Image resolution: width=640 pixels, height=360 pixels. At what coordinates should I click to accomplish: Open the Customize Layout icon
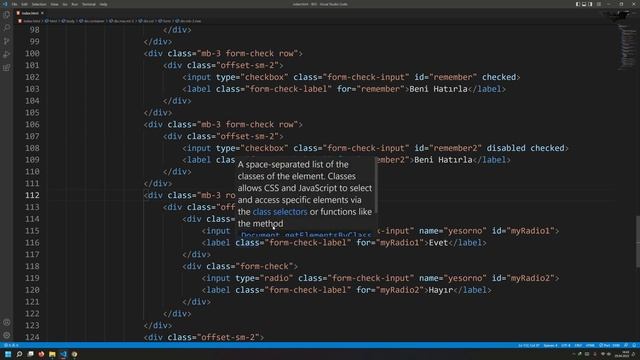click(x=599, y=4)
